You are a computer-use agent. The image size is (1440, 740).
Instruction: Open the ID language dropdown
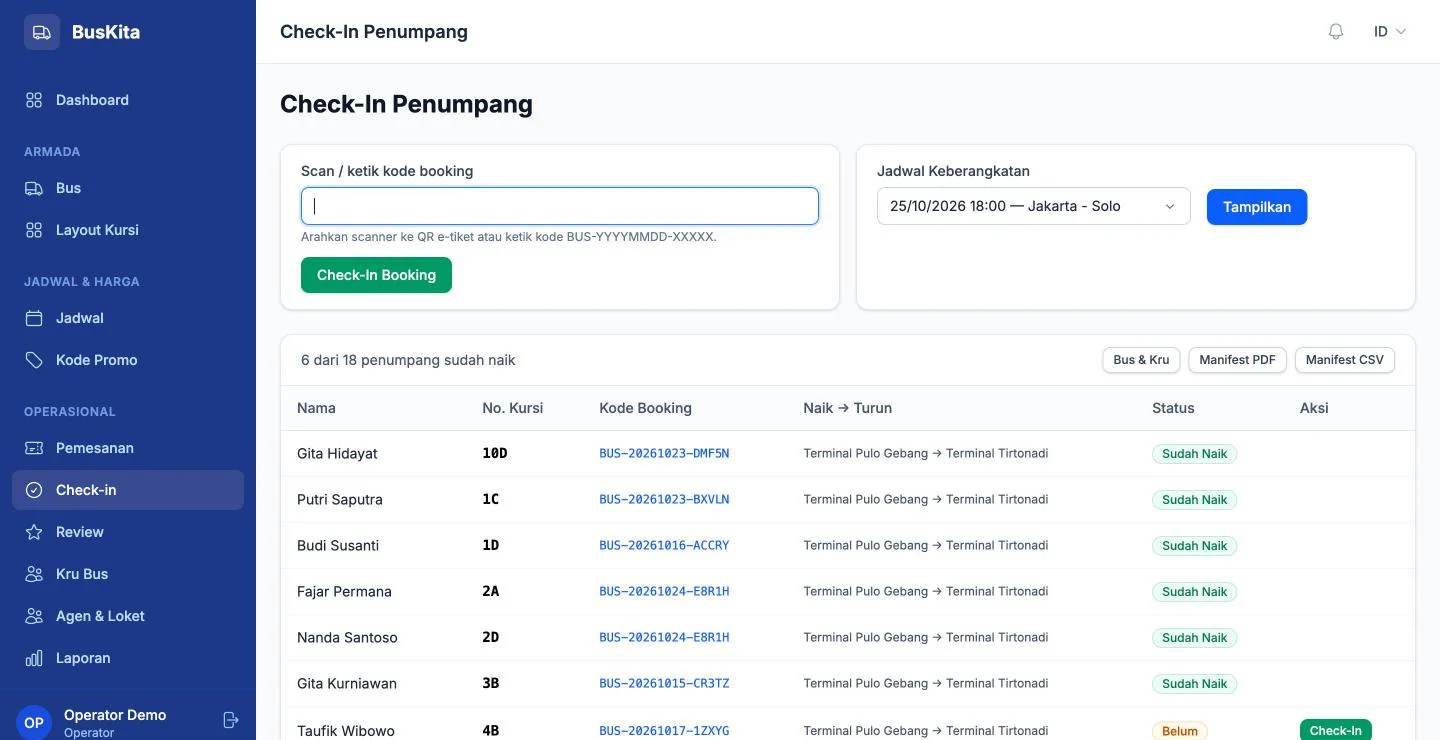coord(1390,32)
